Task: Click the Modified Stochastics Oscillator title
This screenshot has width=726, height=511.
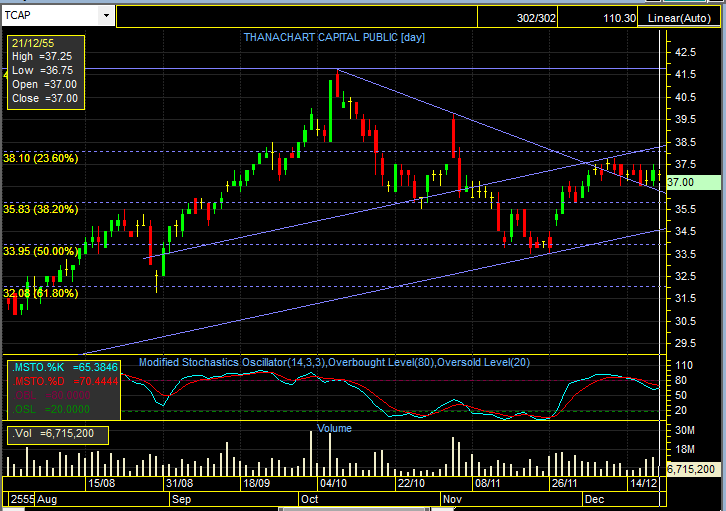Action: 334,362
